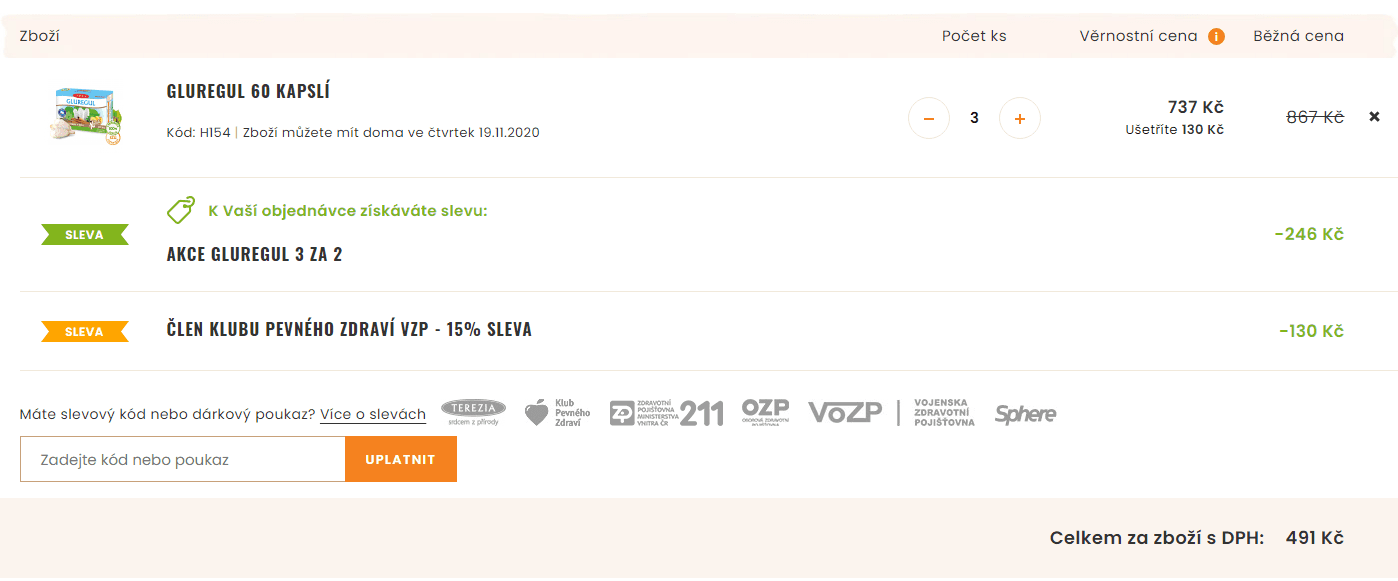Click the ČLEN KLUBU PEVNÉHO ZDRAVÍ discount row
The image size is (1398, 581).
(x=350, y=328)
